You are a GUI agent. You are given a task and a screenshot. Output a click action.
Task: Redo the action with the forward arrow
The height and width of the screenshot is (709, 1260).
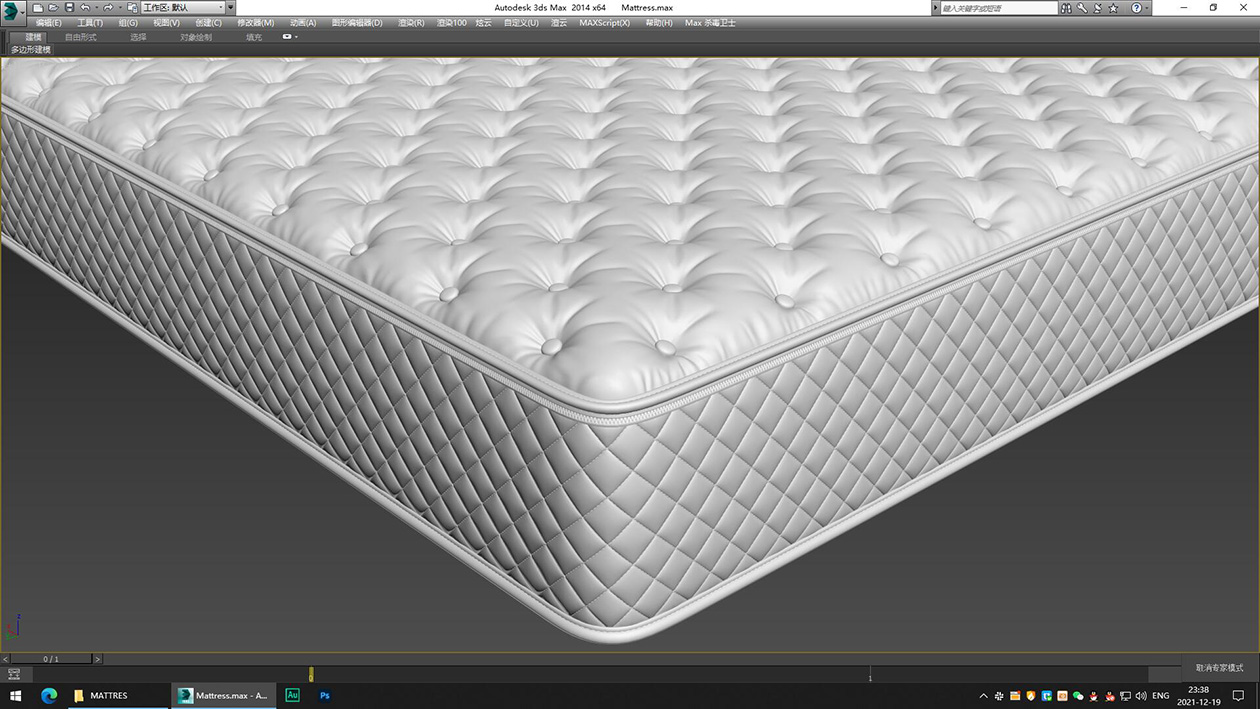pos(108,8)
